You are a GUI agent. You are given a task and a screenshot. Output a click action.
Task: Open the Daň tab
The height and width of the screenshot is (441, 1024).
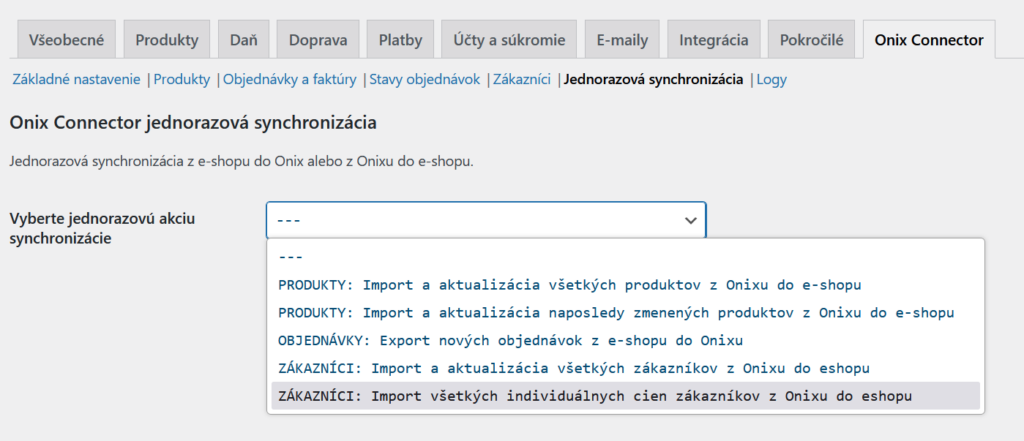244,41
